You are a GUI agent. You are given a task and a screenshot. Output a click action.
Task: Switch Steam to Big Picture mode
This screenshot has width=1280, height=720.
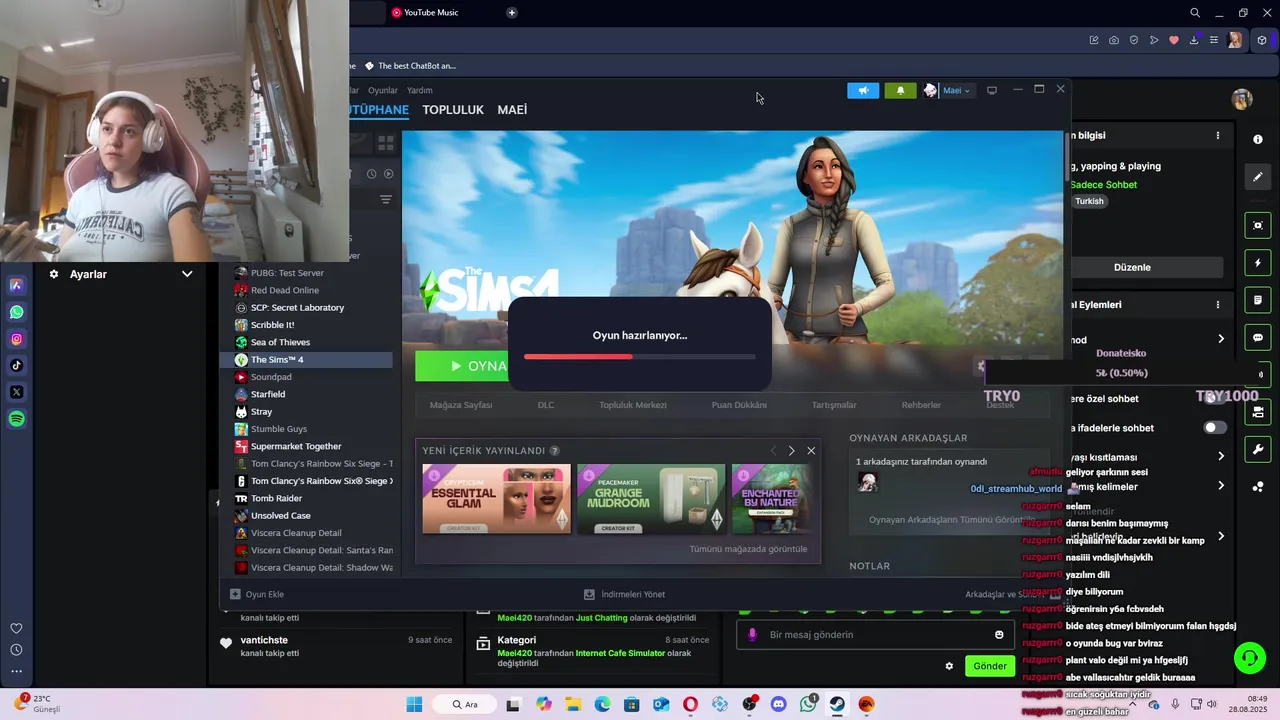[992, 90]
